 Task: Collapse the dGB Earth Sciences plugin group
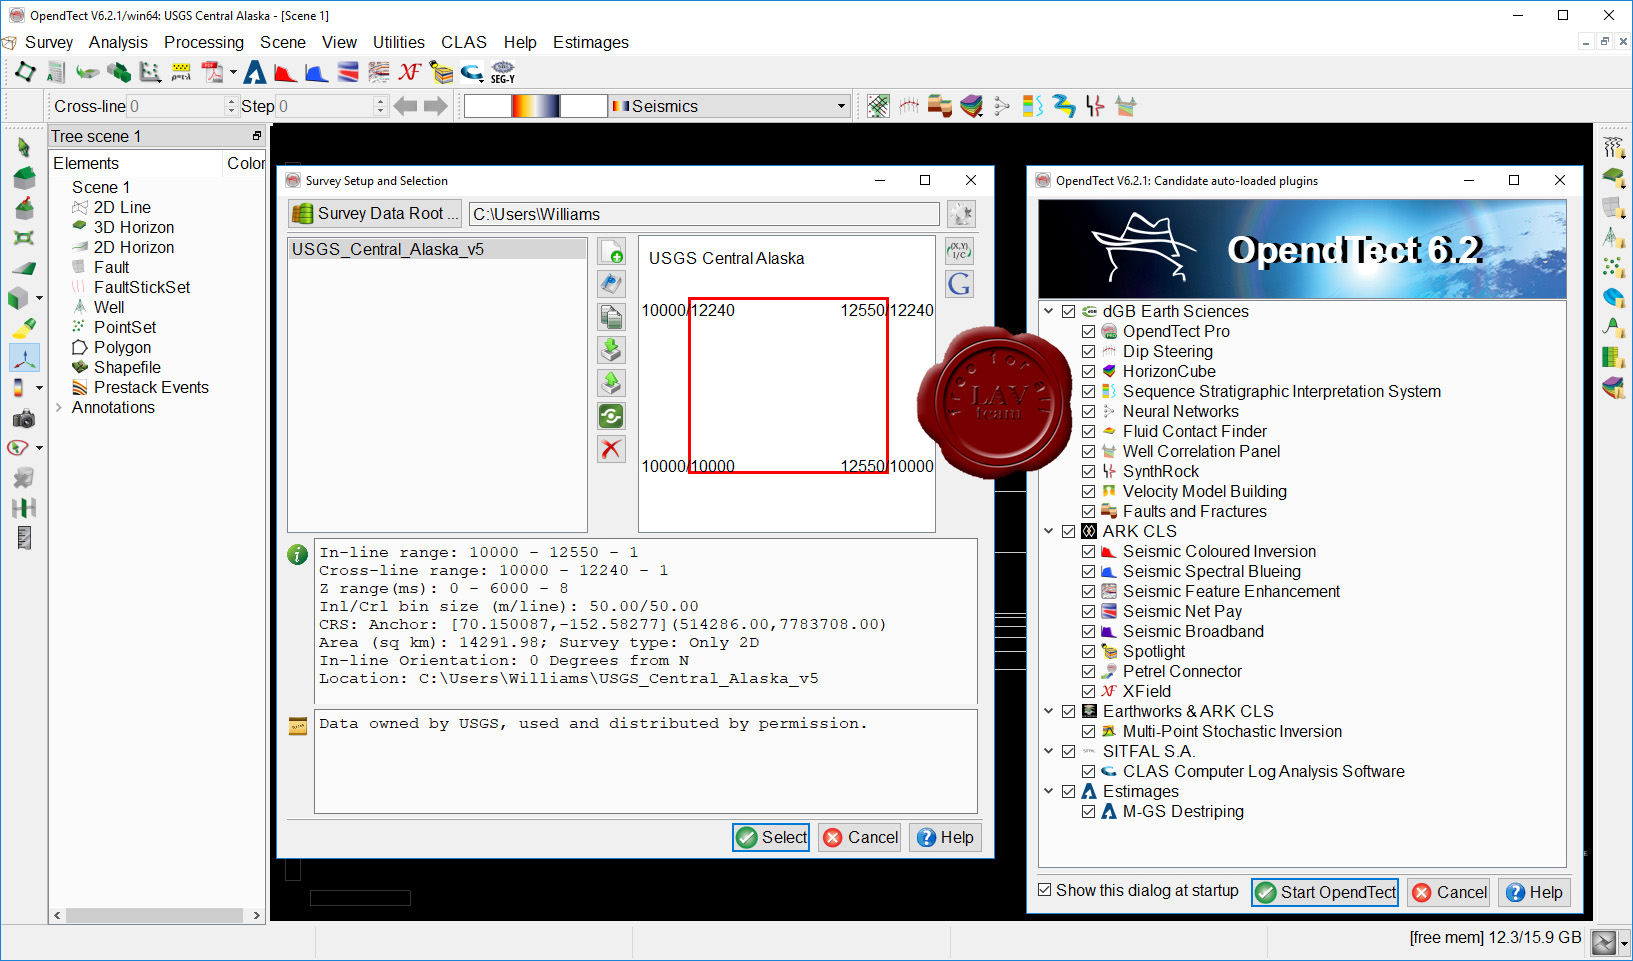click(x=1049, y=312)
